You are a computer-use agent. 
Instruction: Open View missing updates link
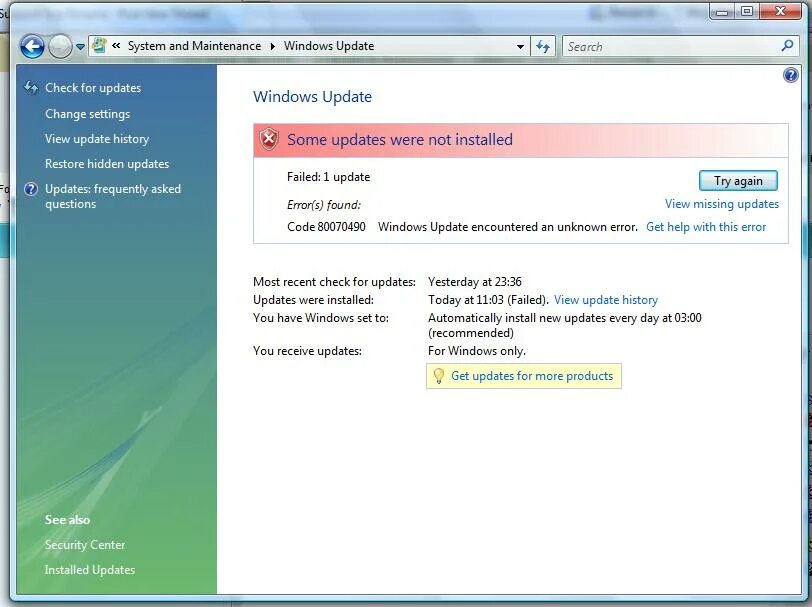(x=721, y=204)
